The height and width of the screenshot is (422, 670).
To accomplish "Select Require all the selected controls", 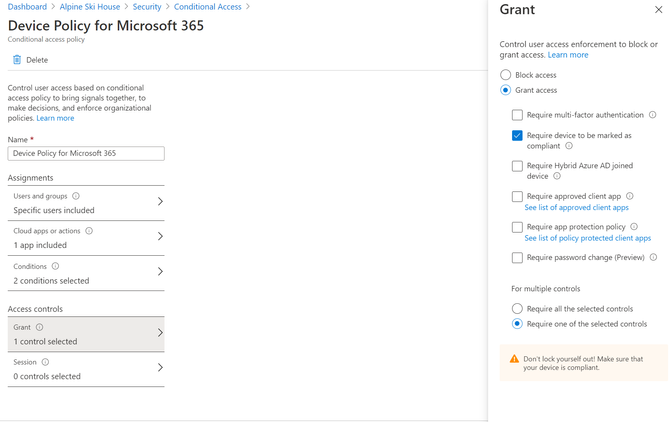I will (x=517, y=308).
